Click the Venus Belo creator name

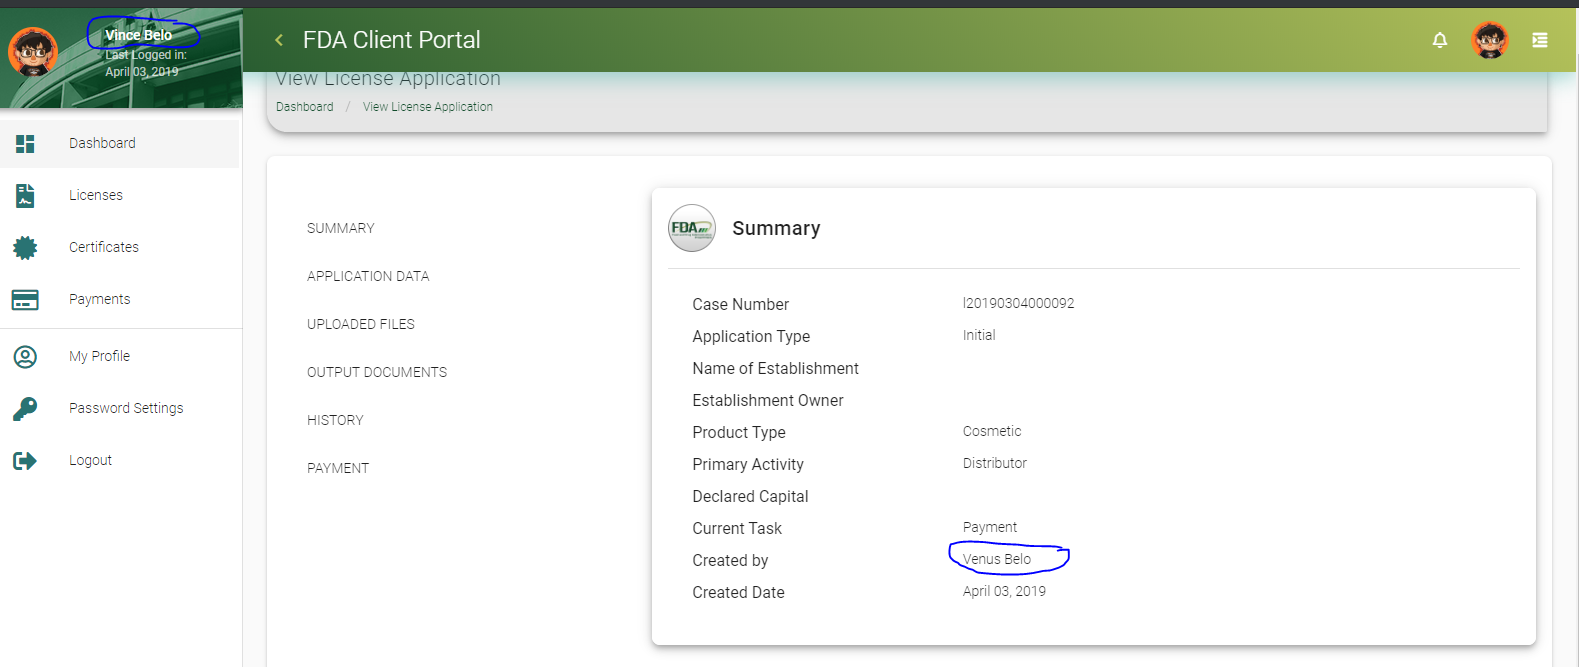[x=997, y=559]
